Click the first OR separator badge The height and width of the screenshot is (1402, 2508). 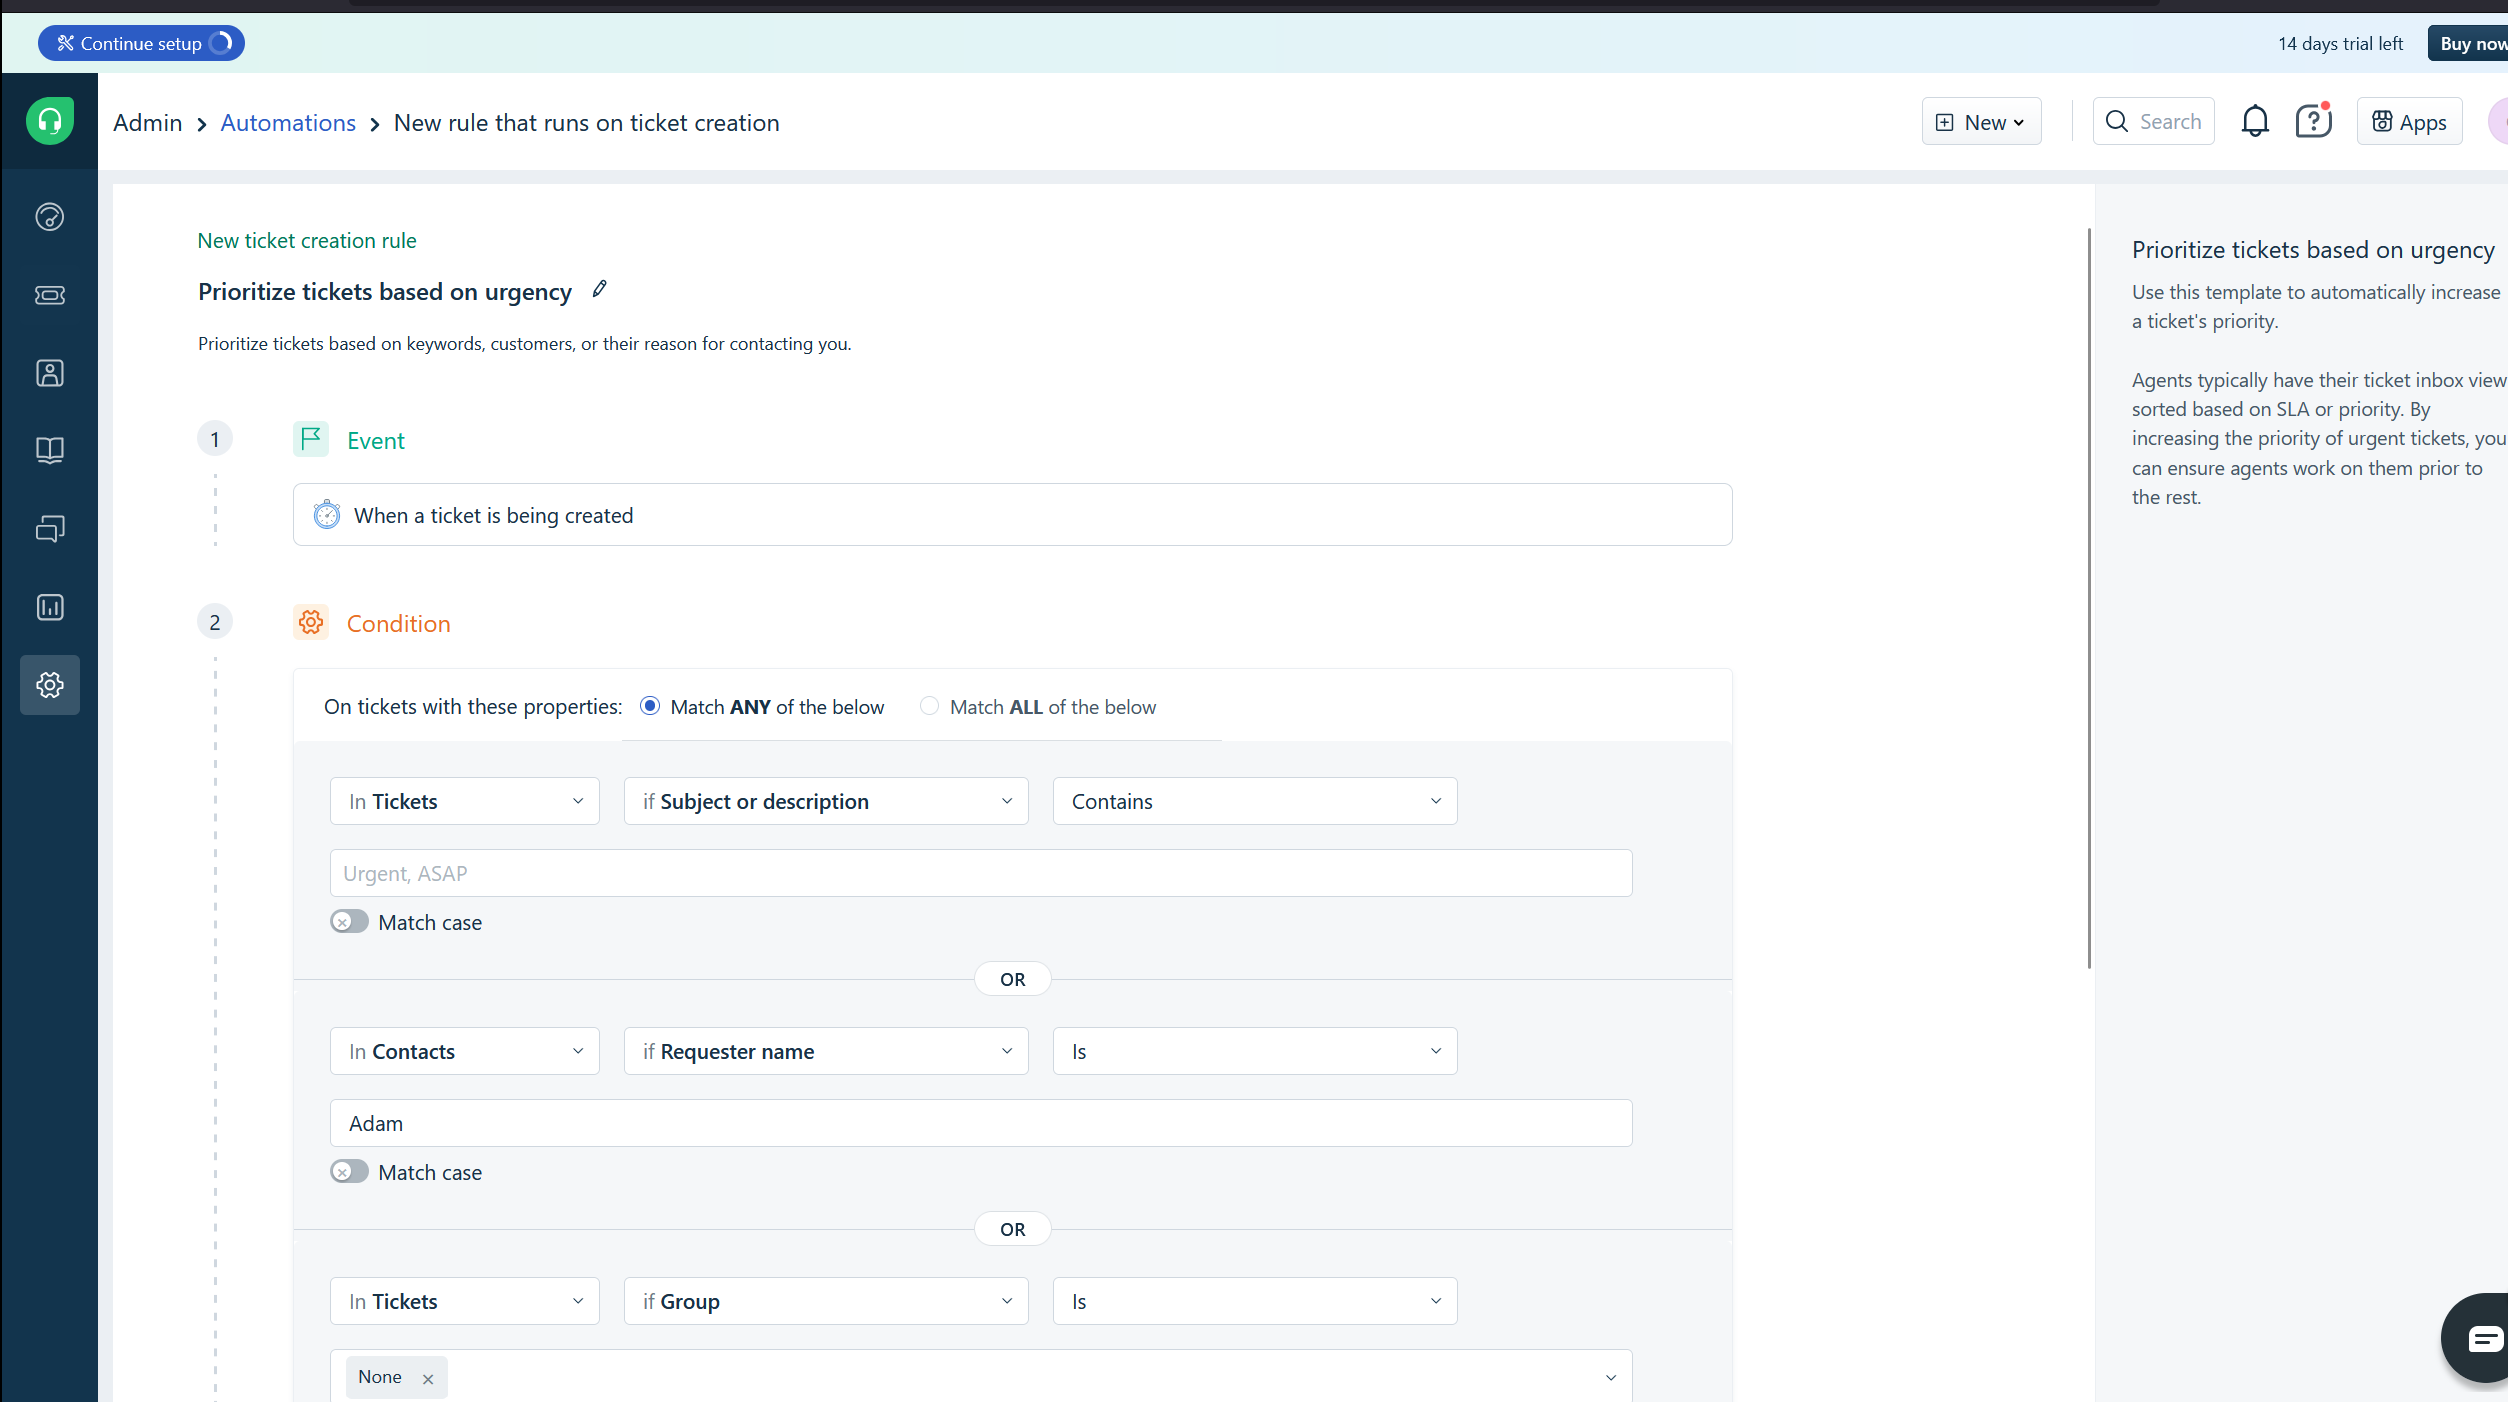(x=1012, y=979)
